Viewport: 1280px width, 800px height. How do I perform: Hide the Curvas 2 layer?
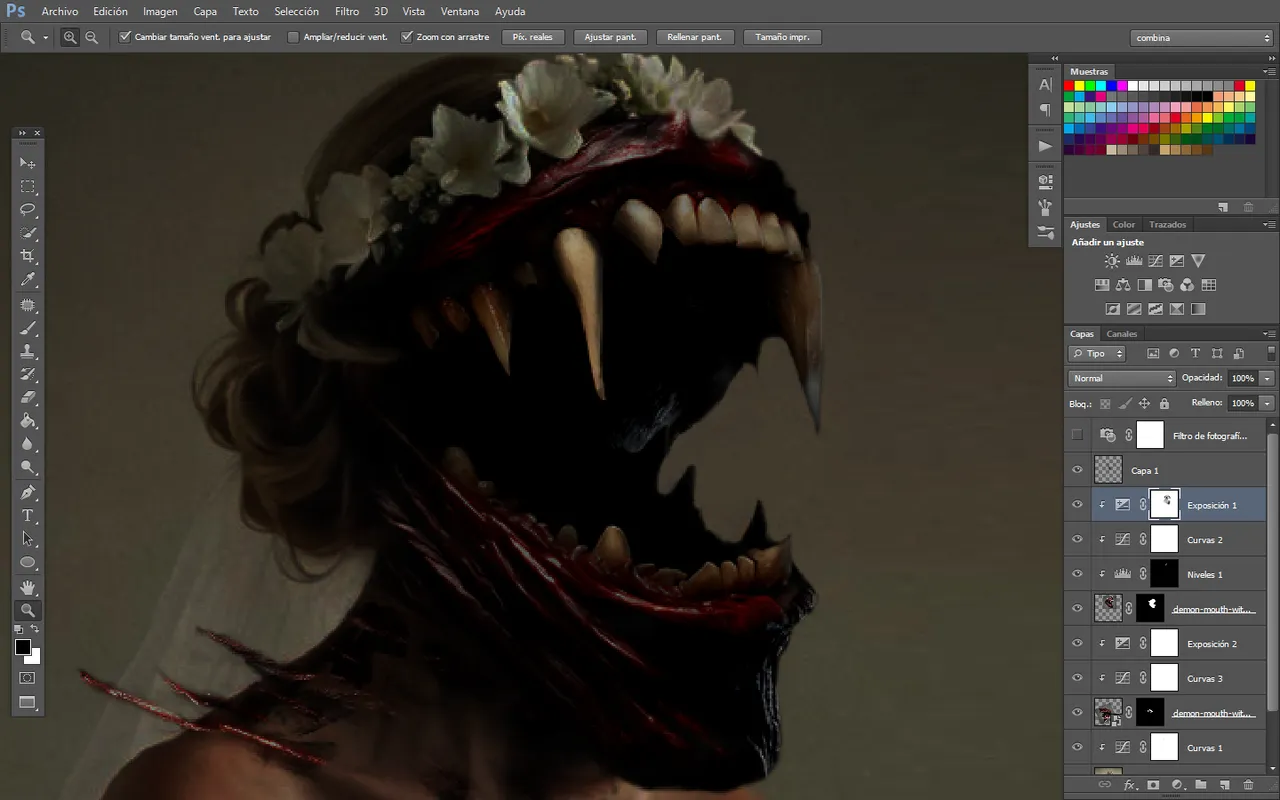[1077, 539]
